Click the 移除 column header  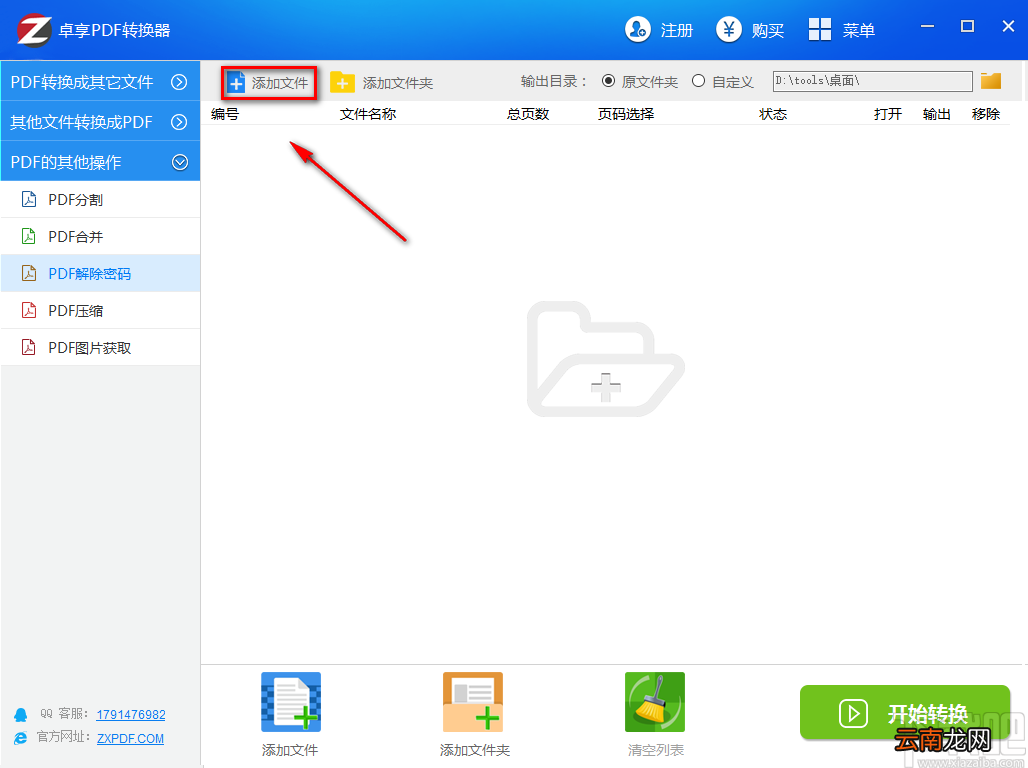pos(986,114)
